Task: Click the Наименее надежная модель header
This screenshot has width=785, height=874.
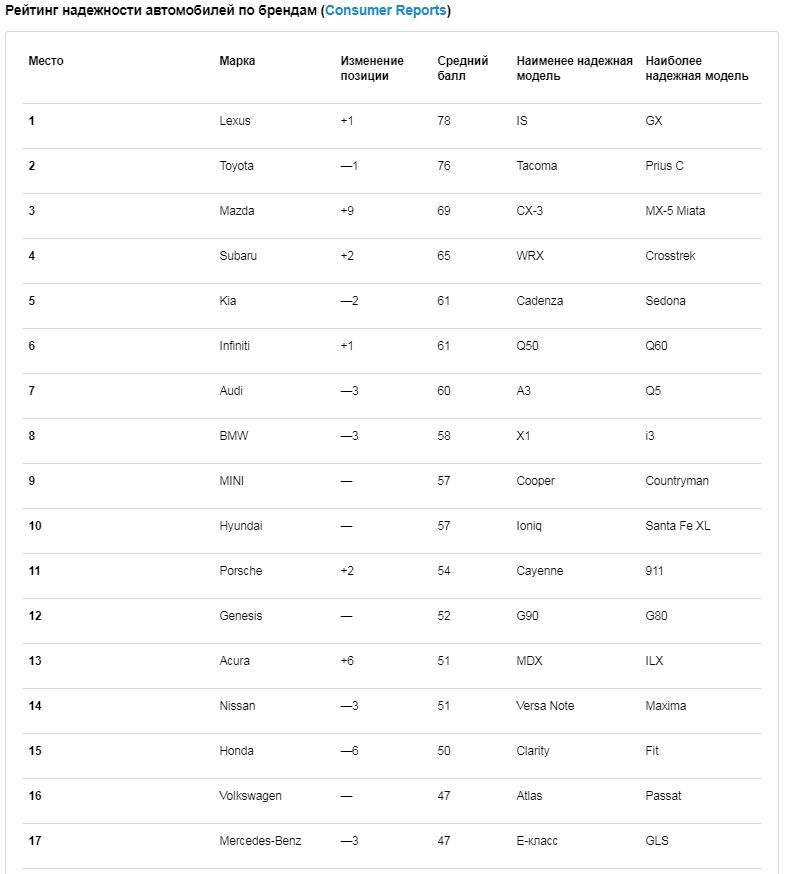Action: (574, 68)
